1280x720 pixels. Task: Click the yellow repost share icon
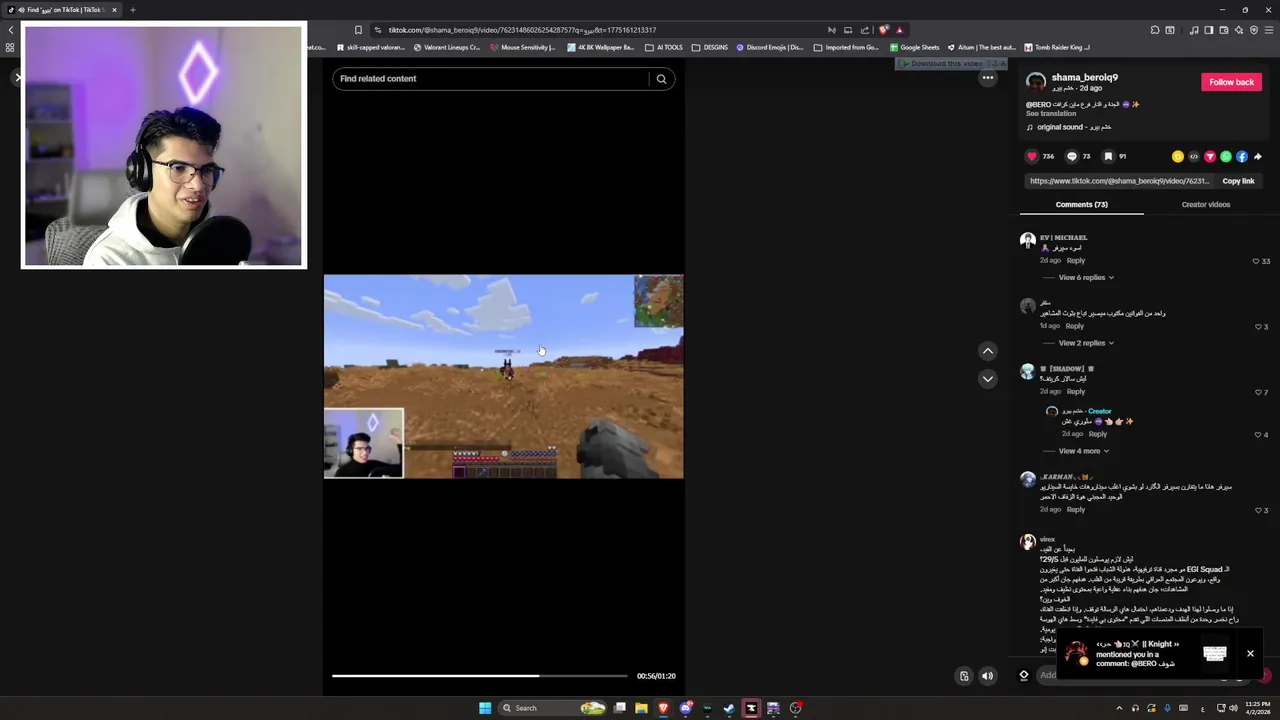pos(1178,156)
